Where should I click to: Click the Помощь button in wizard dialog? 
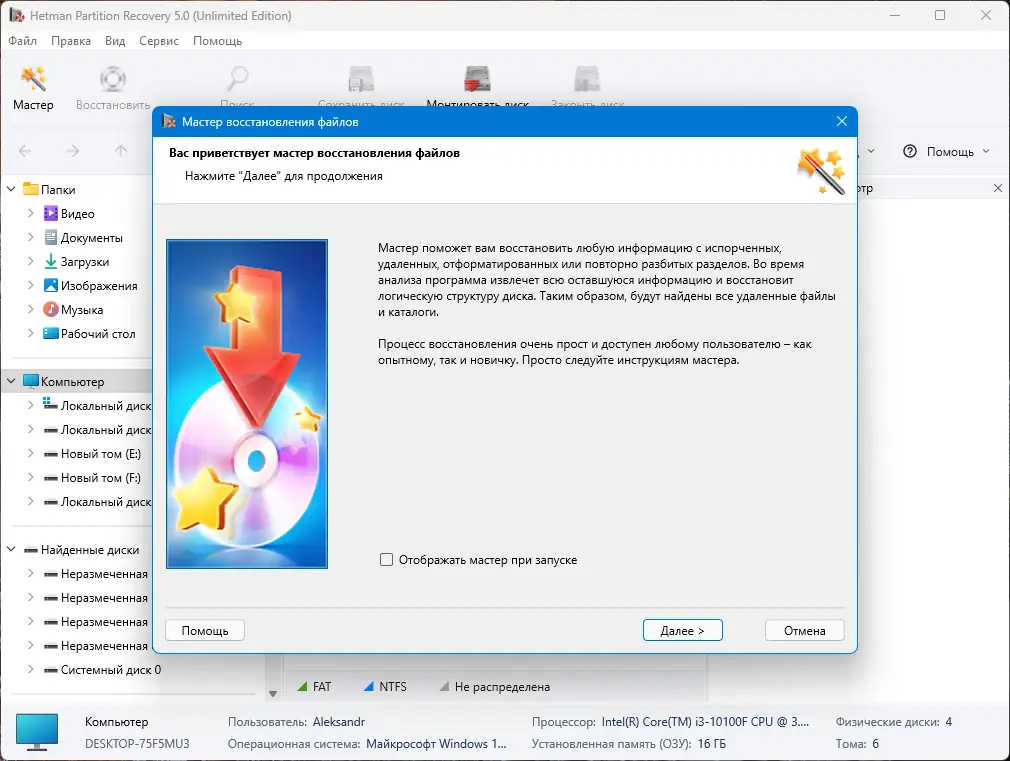pos(205,630)
